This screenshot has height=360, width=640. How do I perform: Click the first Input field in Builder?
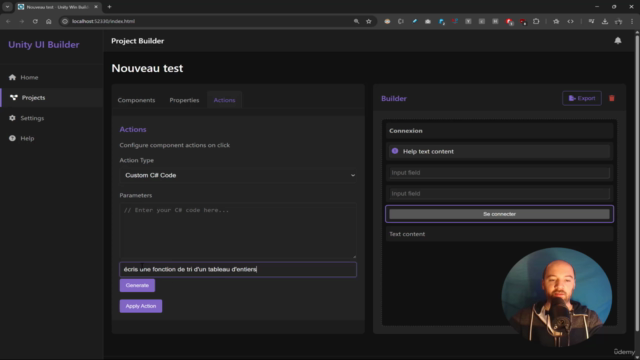coord(499,173)
